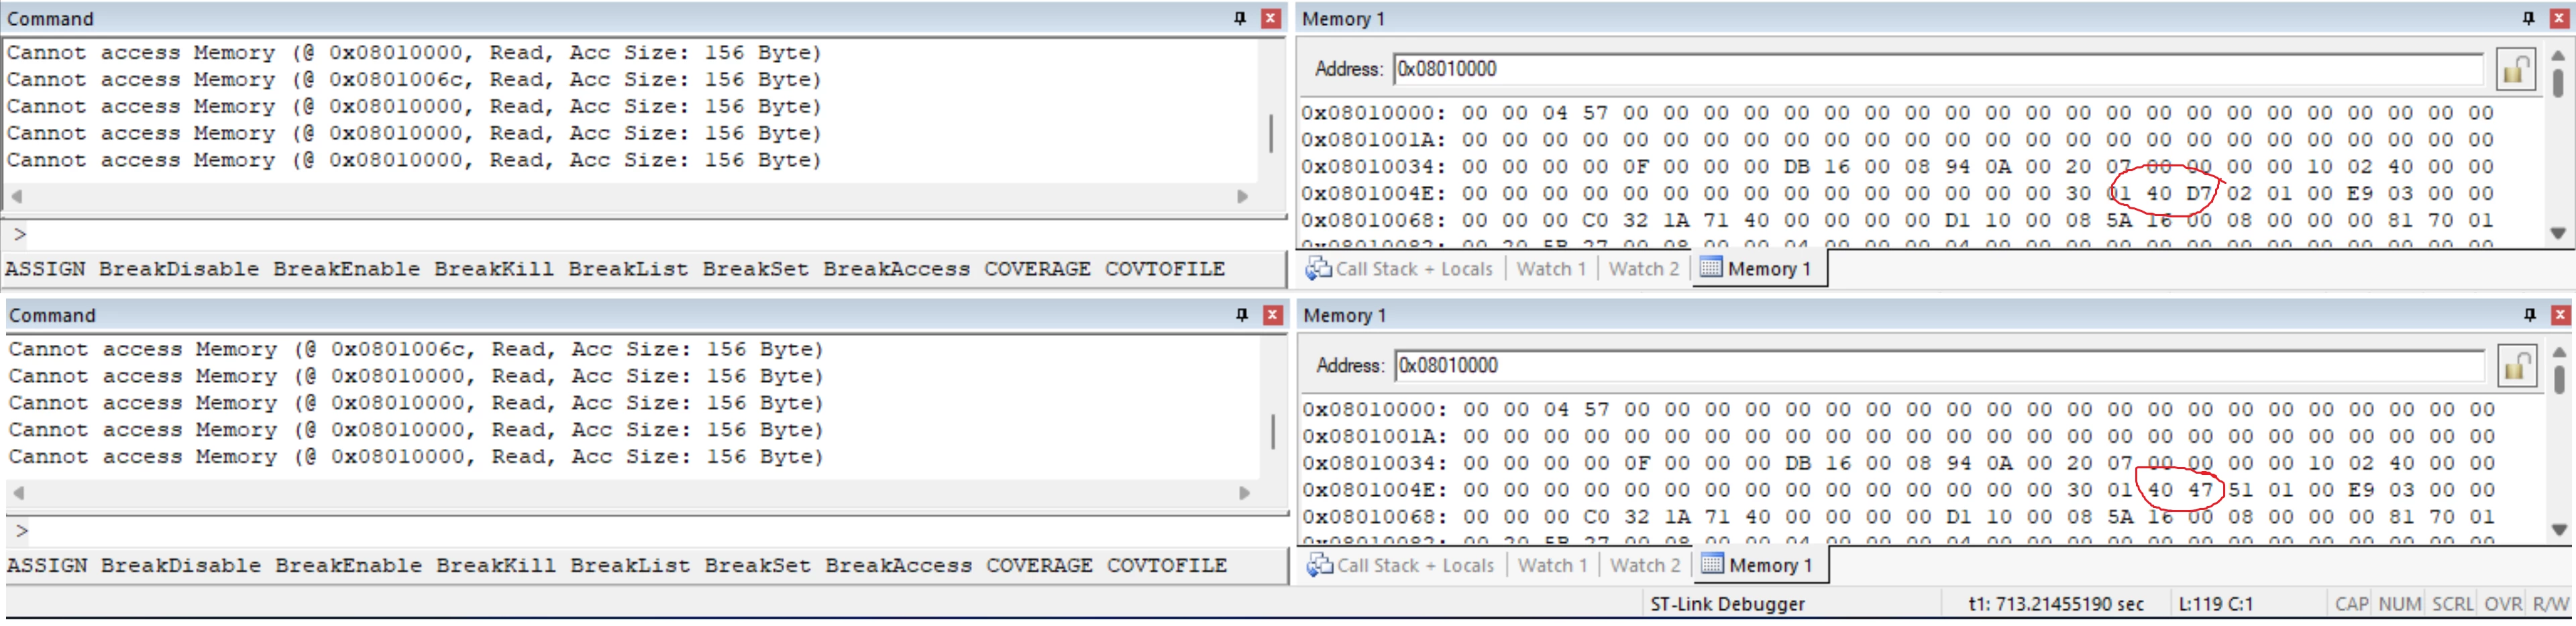Click the OVR indicator in the status bar
The width and height of the screenshot is (2576, 626).
point(2503,605)
